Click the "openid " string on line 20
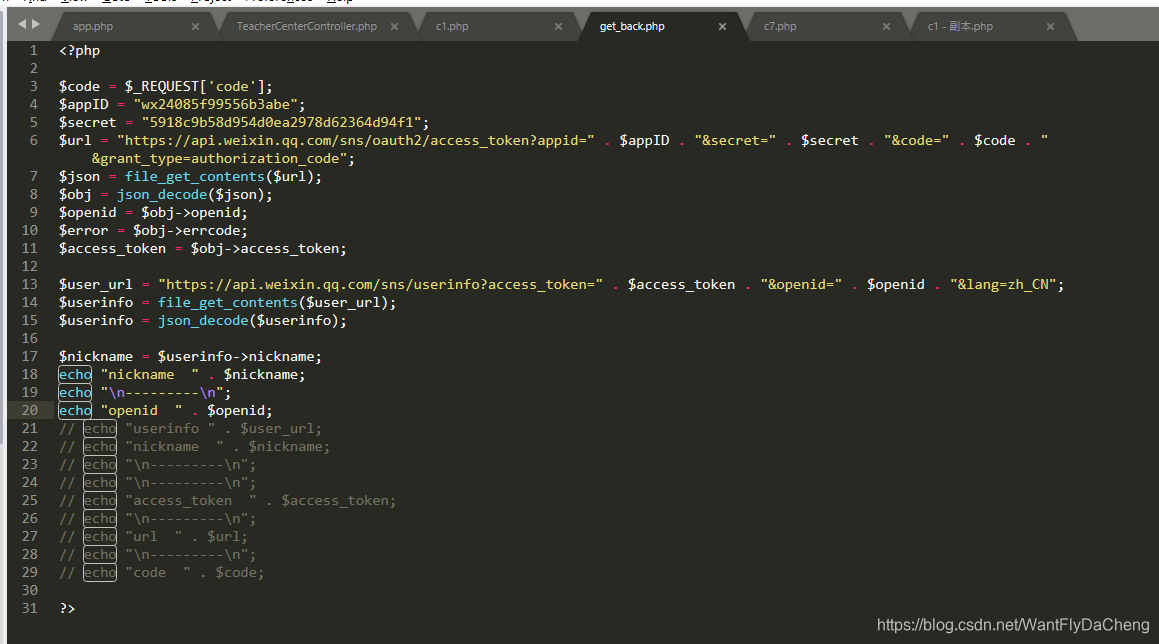 pyautogui.click(x=141, y=411)
